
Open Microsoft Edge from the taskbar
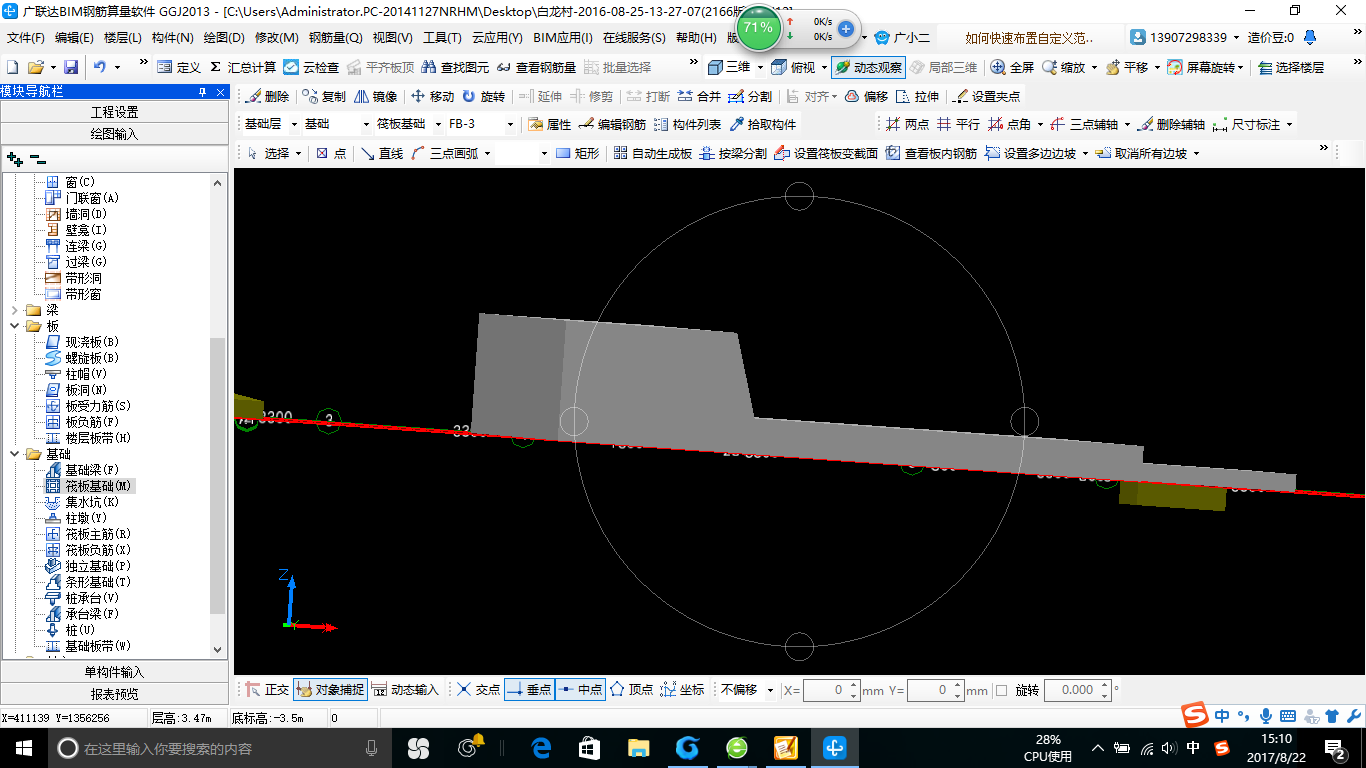pos(541,748)
